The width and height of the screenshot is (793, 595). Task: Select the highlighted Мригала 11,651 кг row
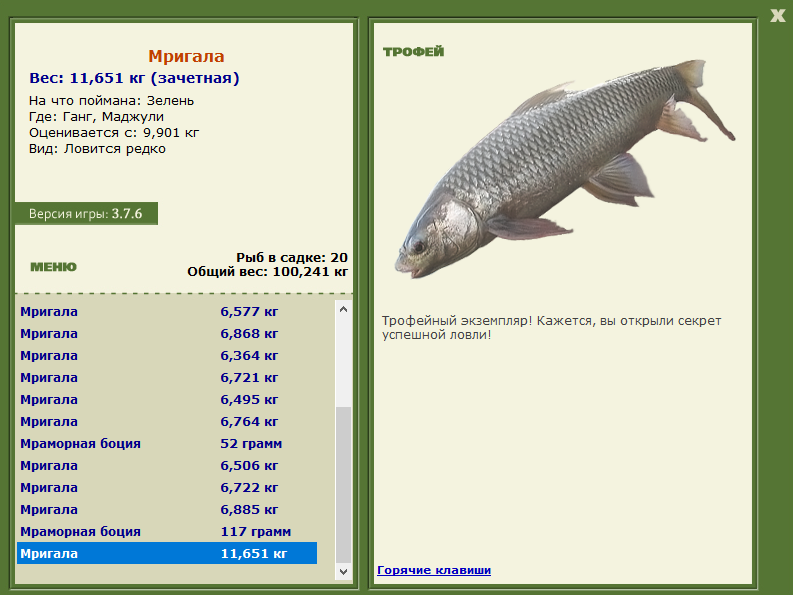(x=167, y=554)
